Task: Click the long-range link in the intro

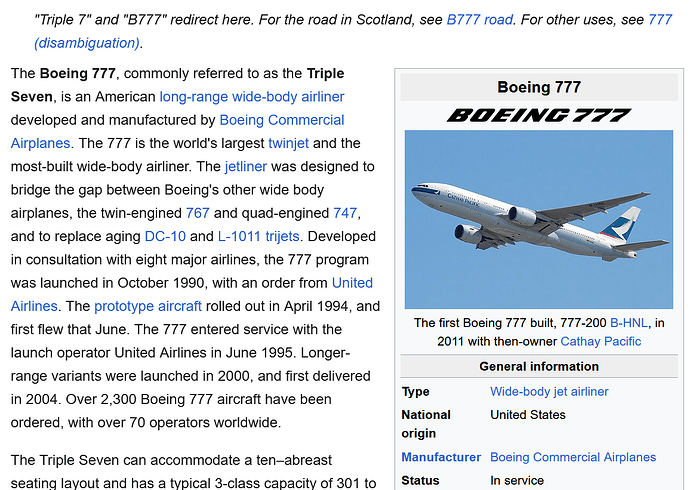Action: pos(198,97)
